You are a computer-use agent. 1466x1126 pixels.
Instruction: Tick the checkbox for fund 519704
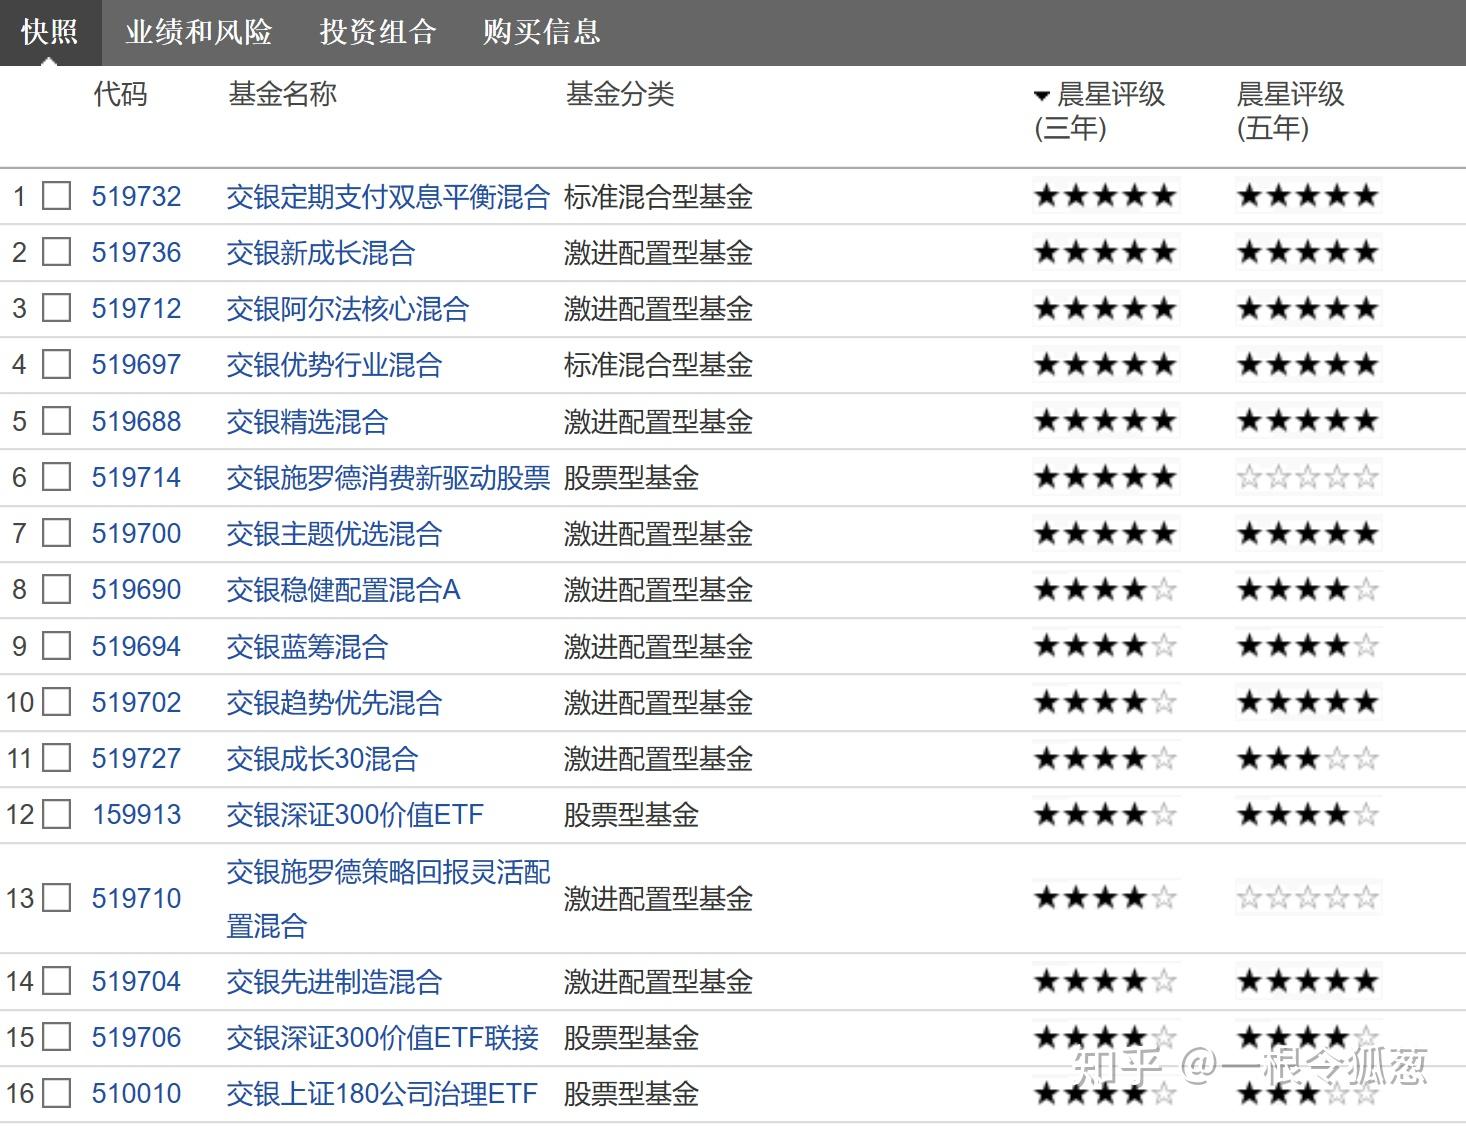coord(56,981)
